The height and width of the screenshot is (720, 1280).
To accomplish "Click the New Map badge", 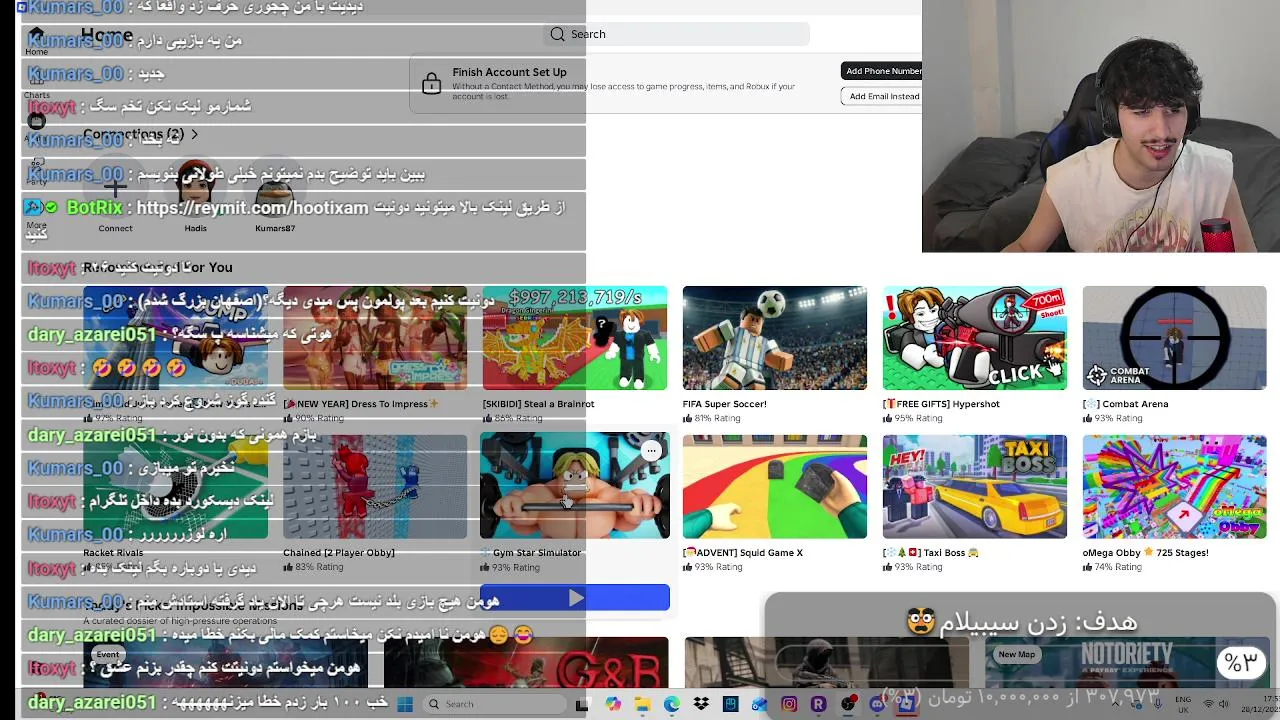I will coord(1016,654).
